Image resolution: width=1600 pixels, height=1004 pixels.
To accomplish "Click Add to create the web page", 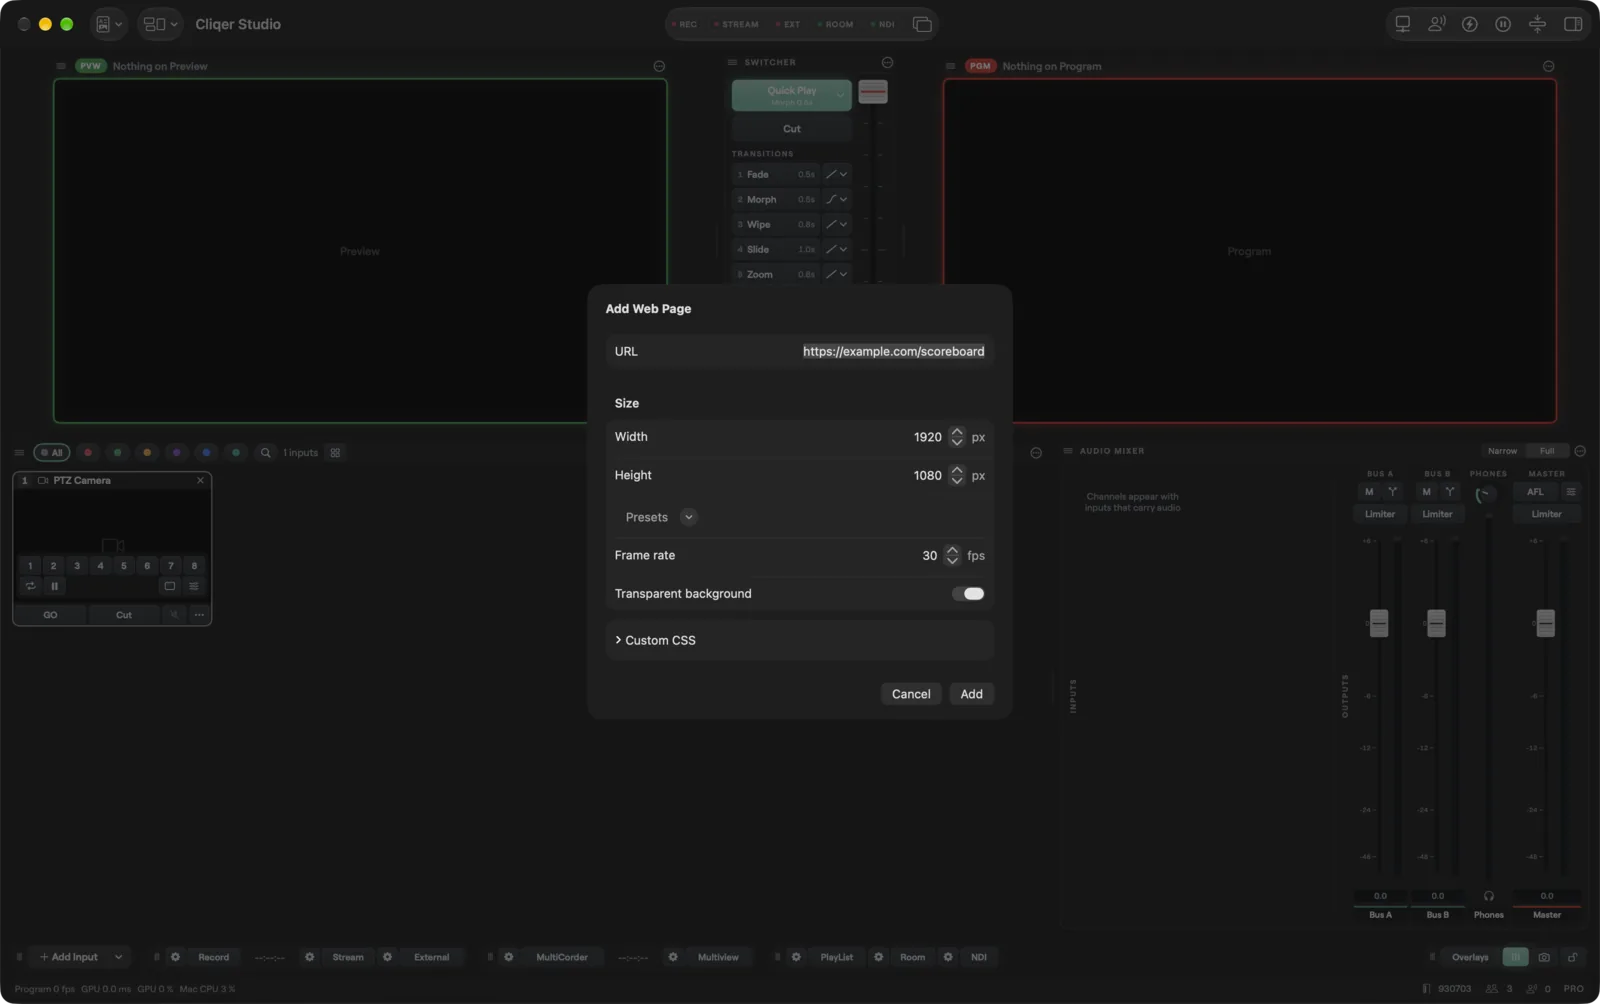I will [972, 694].
